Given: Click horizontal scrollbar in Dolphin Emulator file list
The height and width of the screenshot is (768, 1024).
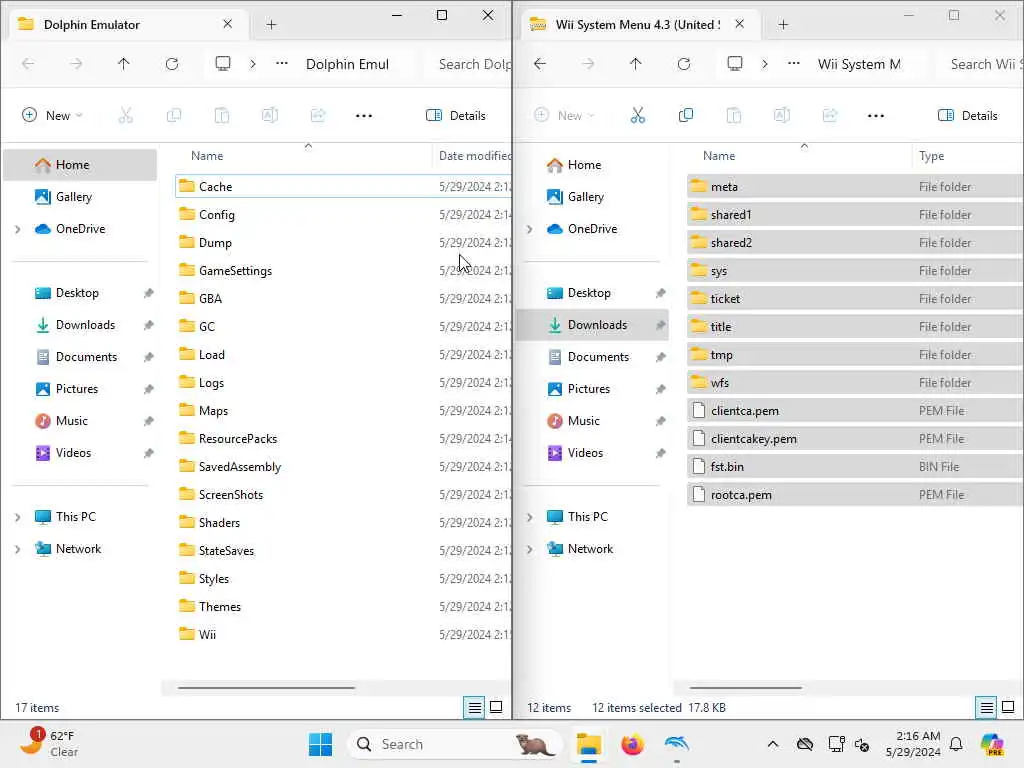Looking at the screenshot, I should point(266,688).
